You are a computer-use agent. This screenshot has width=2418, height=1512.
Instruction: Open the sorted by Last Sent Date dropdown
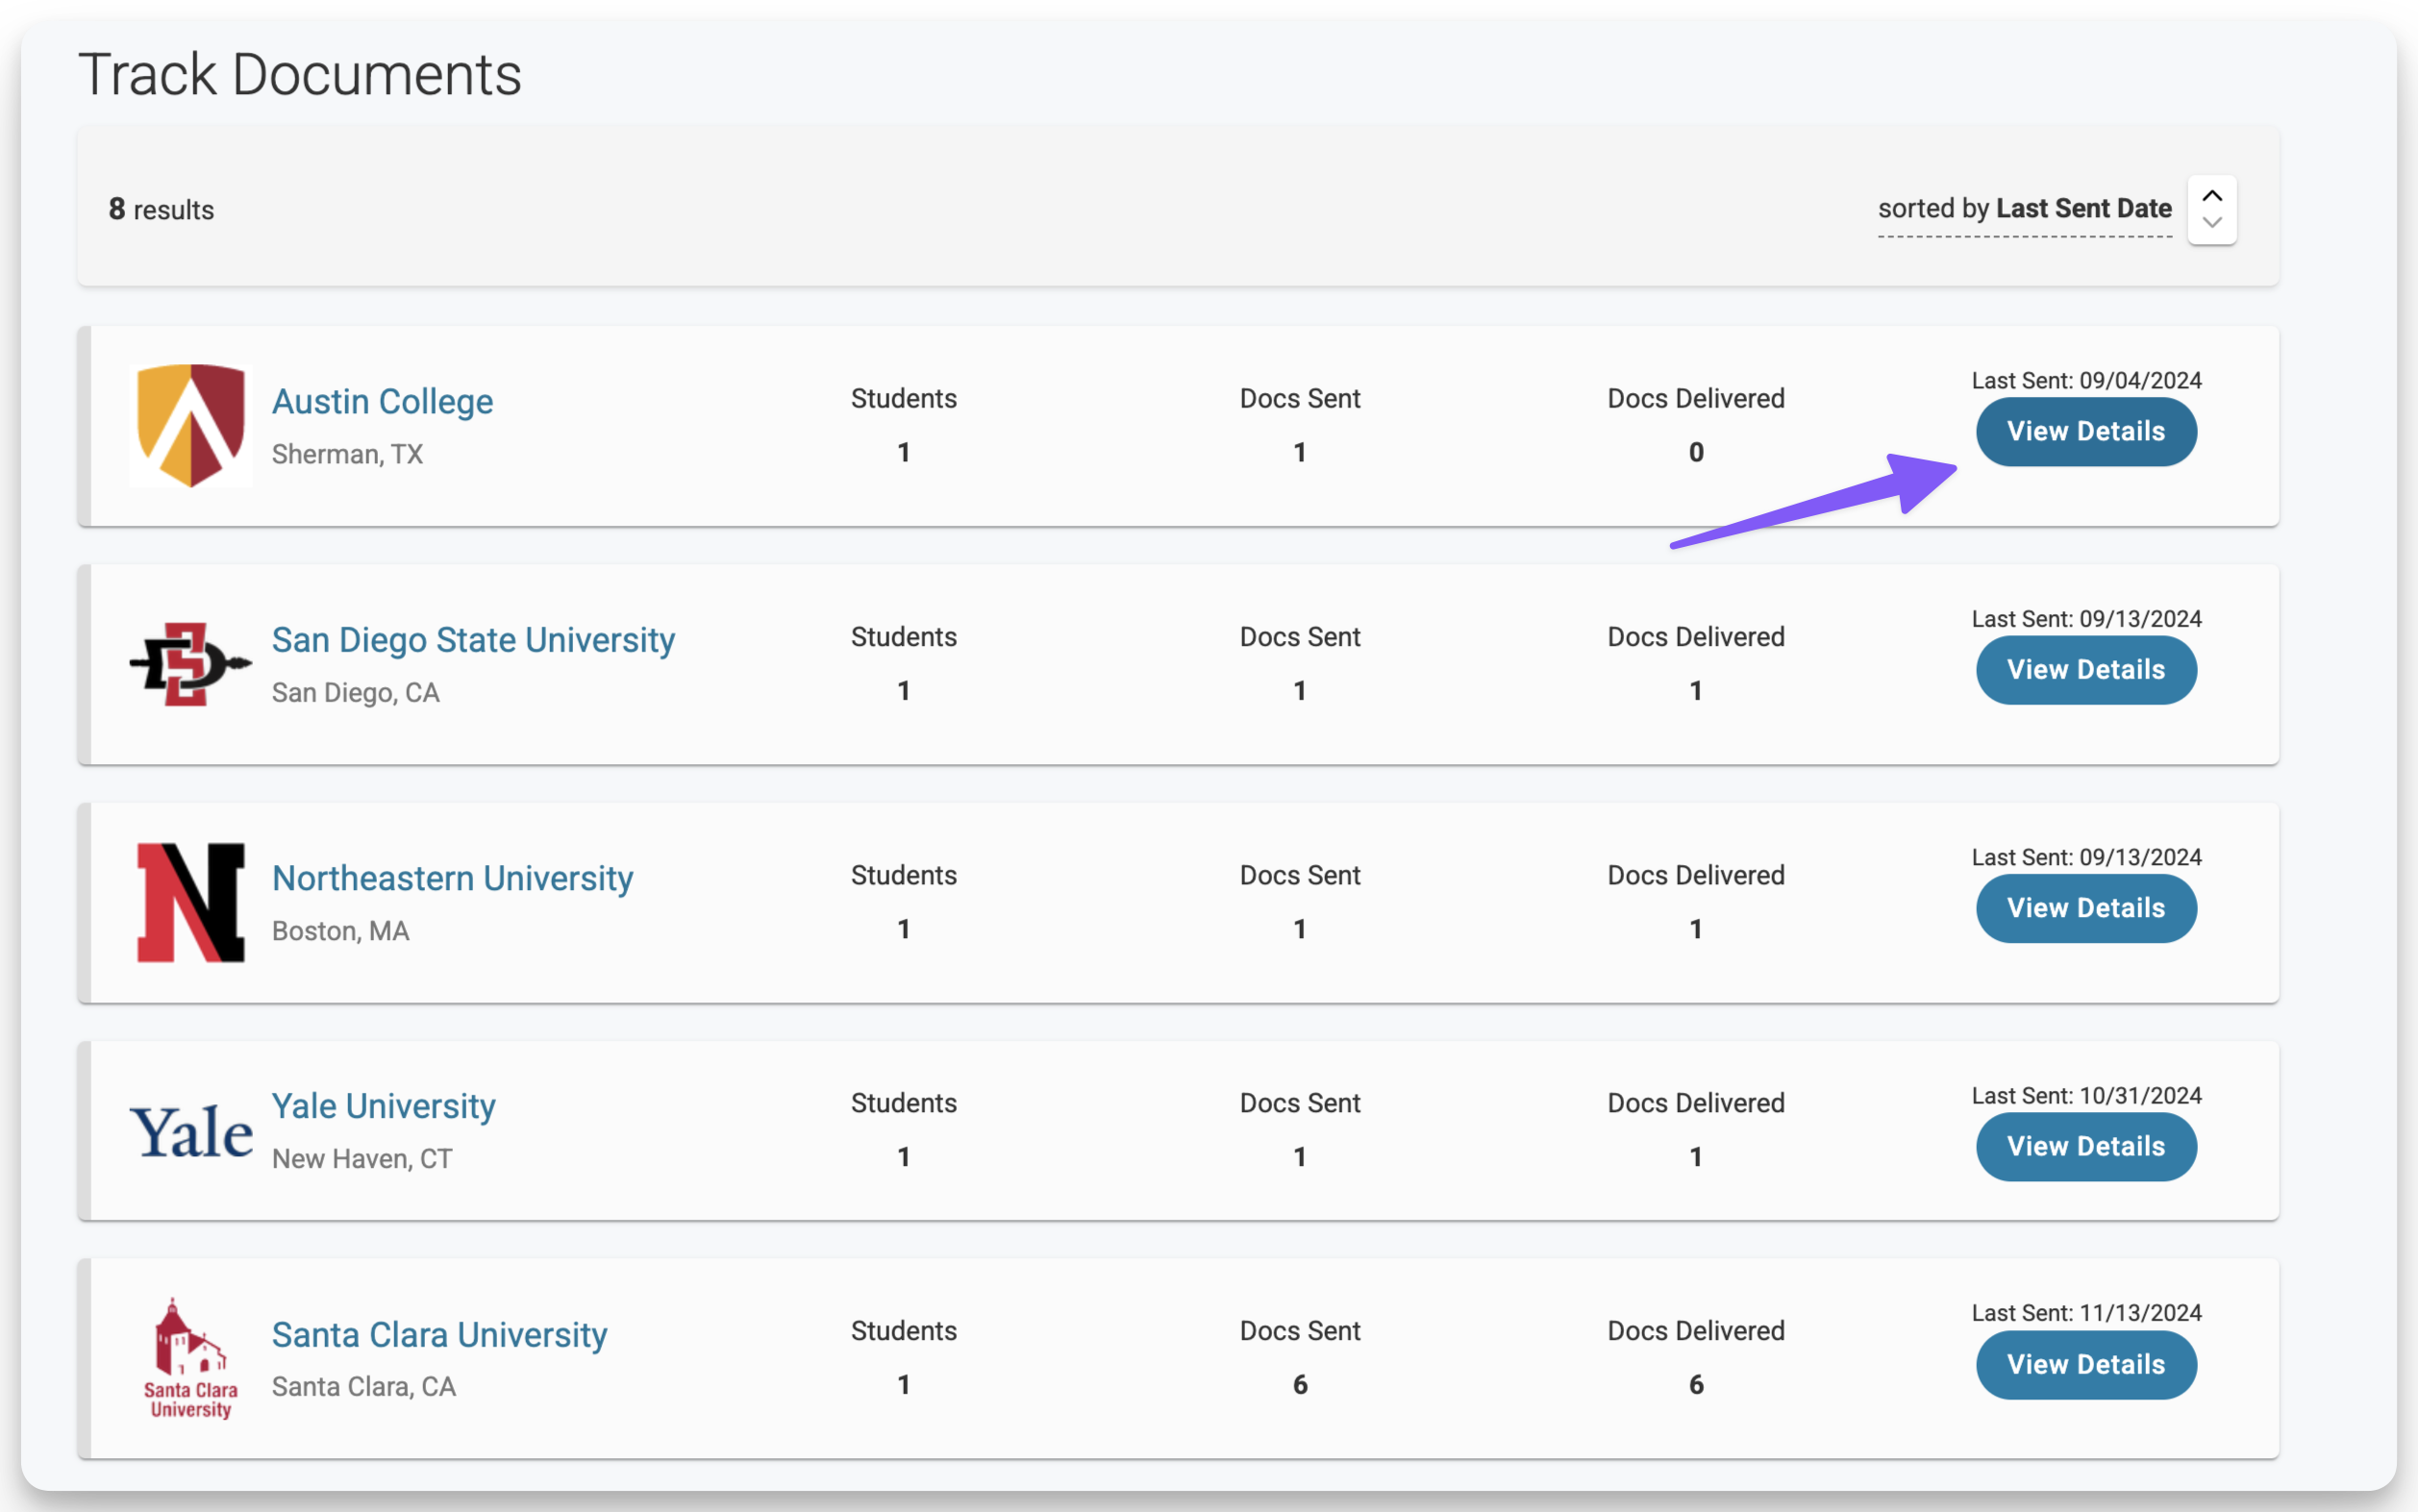(2024, 209)
